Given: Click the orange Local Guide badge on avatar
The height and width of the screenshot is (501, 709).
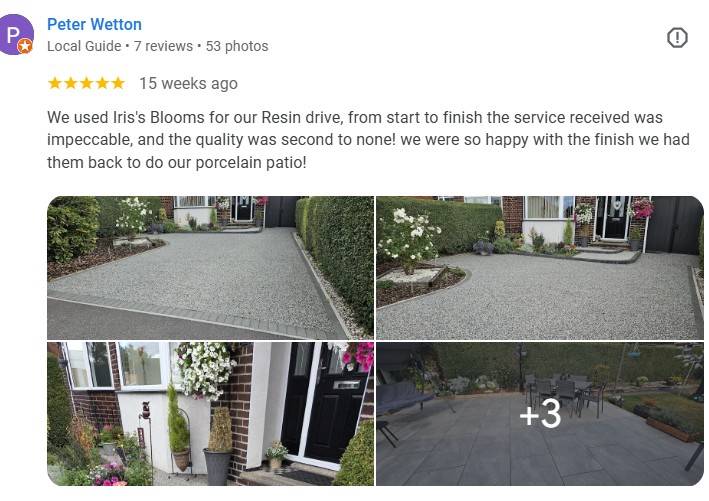Looking at the screenshot, I should [x=26, y=47].
